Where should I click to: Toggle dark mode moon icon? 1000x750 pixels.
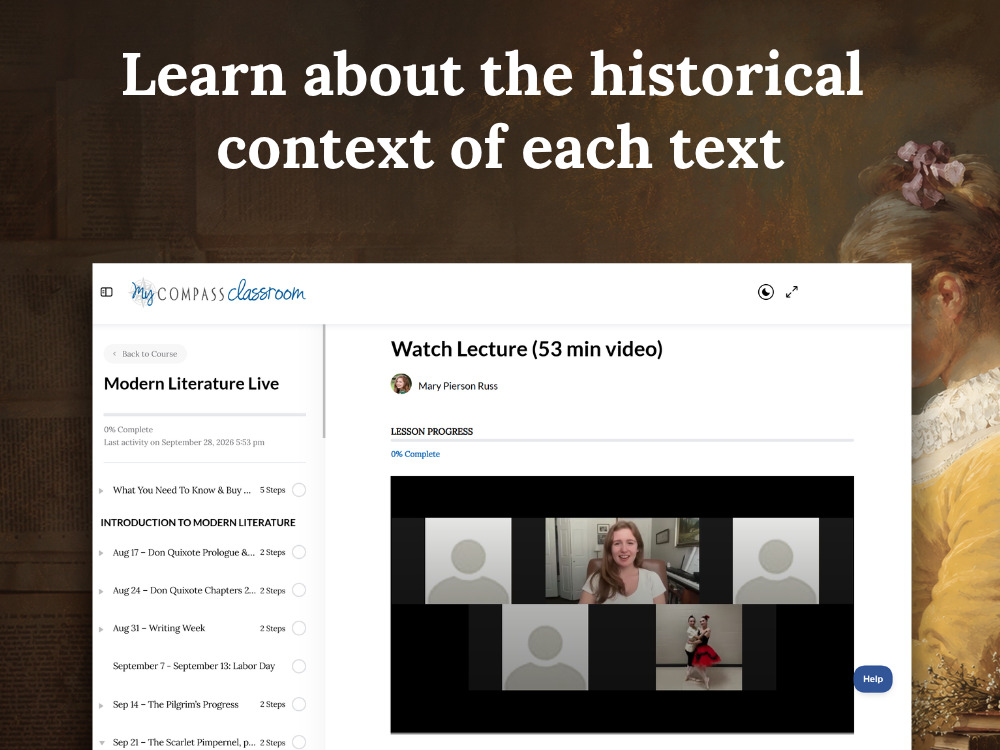[765, 292]
